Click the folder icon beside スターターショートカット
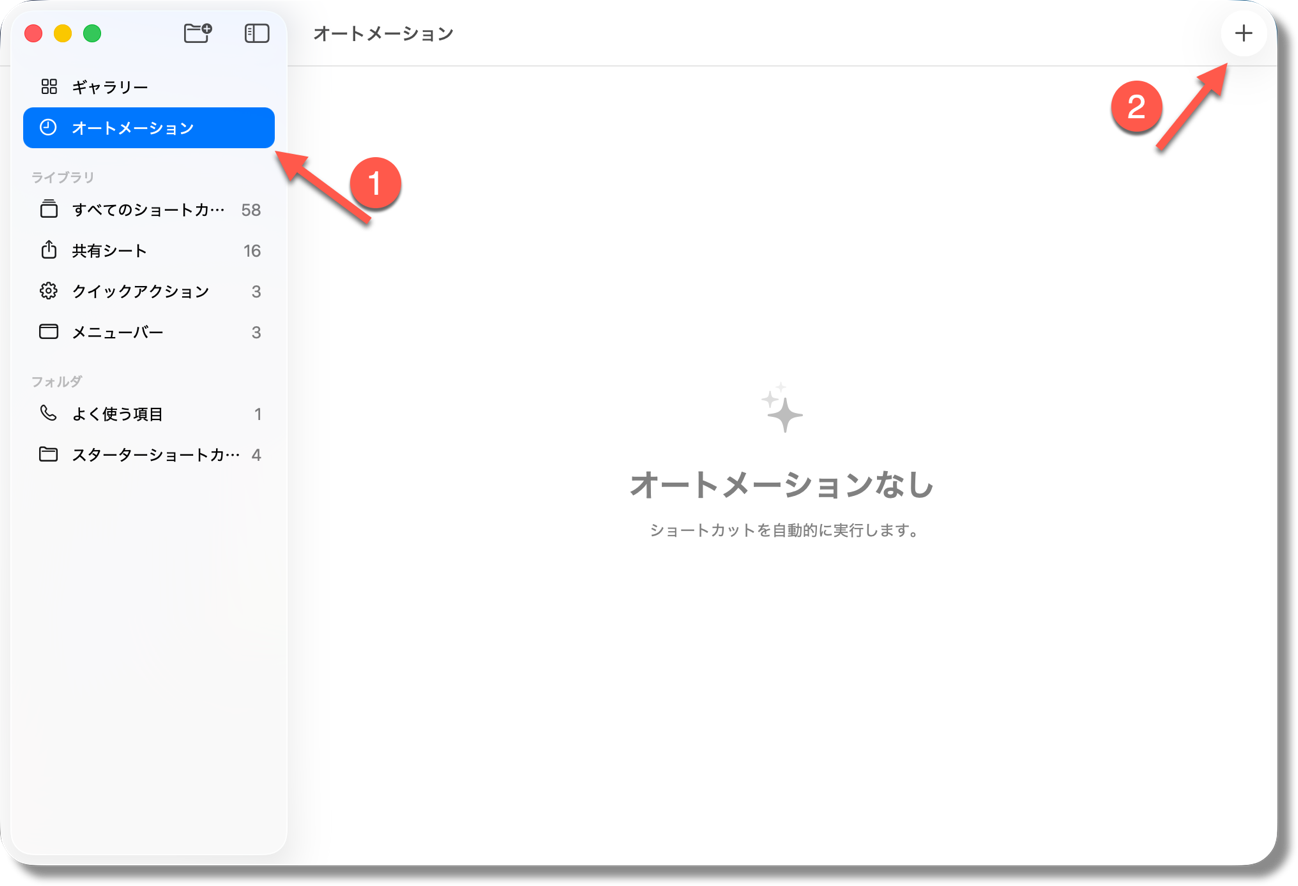This screenshot has width=1298, height=886. (x=48, y=454)
